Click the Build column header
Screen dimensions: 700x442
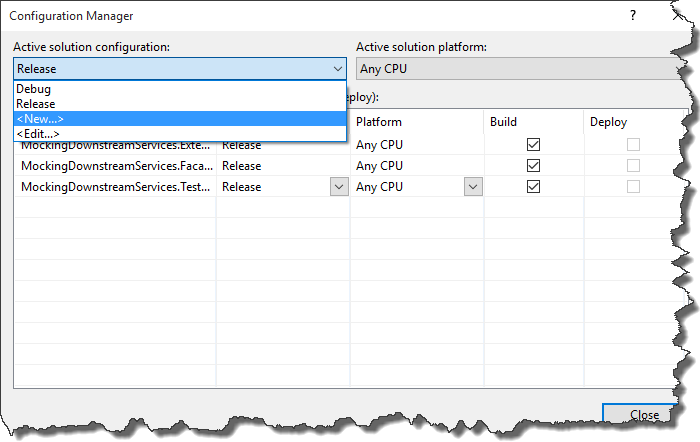pos(533,122)
